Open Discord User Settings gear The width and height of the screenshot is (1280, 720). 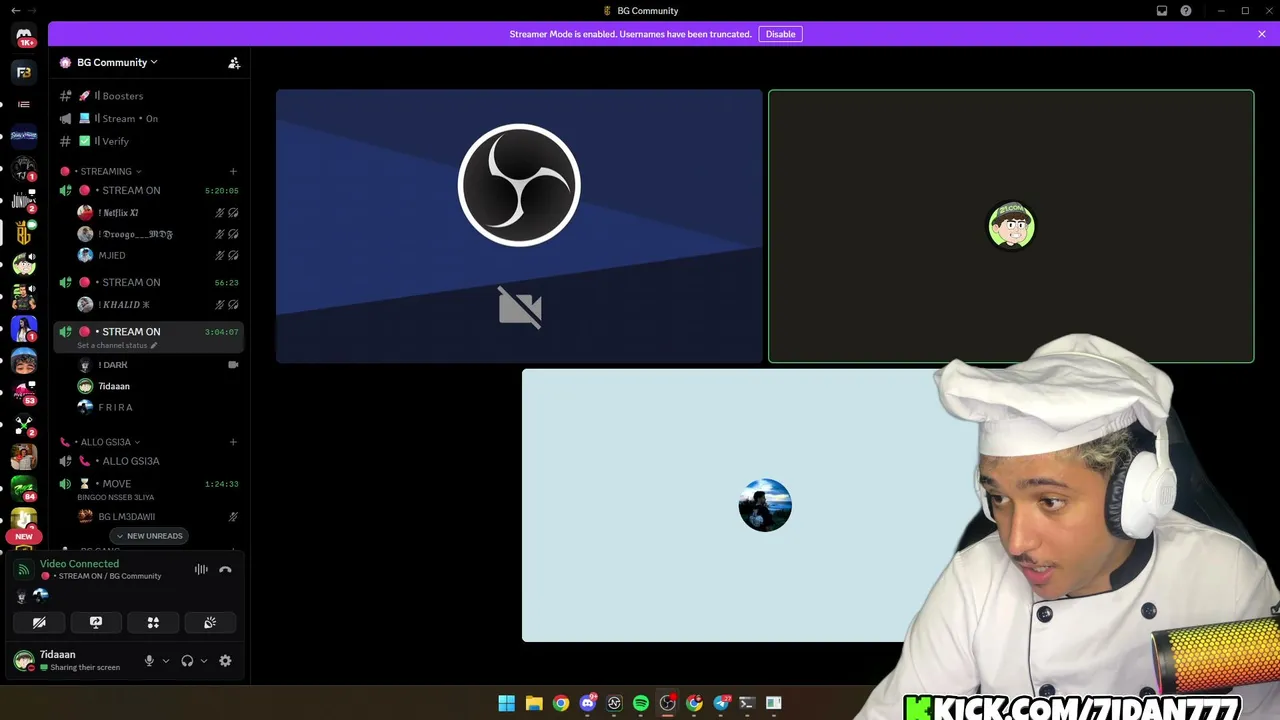(225, 660)
